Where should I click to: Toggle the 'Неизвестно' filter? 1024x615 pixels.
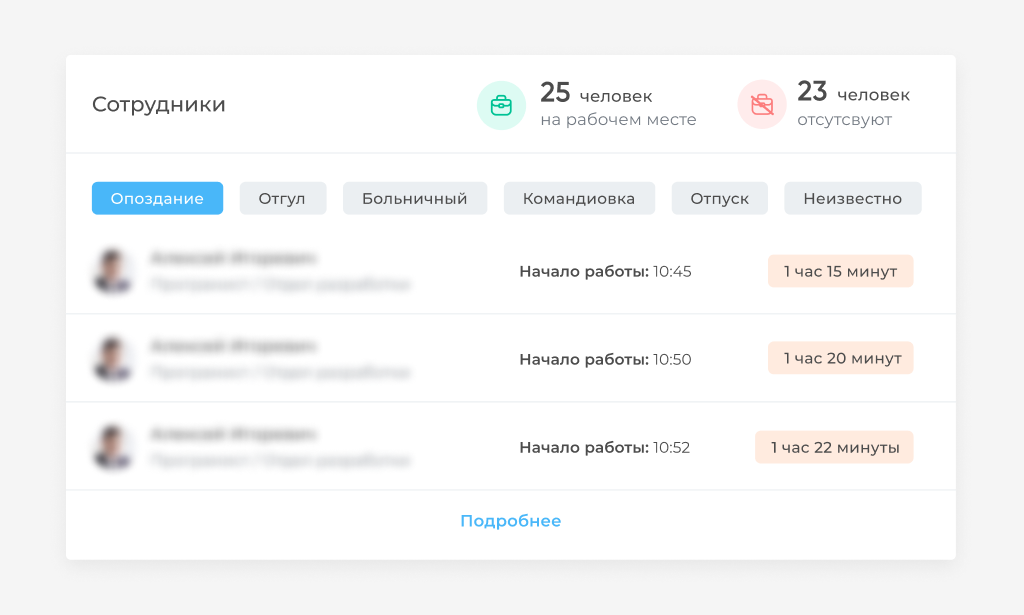[x=852, y=198]
